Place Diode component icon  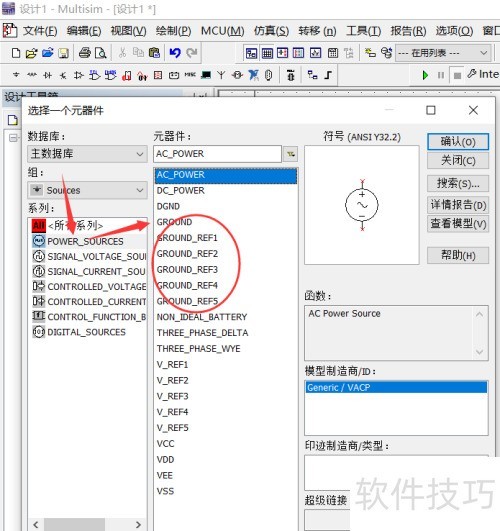[47, 75]
